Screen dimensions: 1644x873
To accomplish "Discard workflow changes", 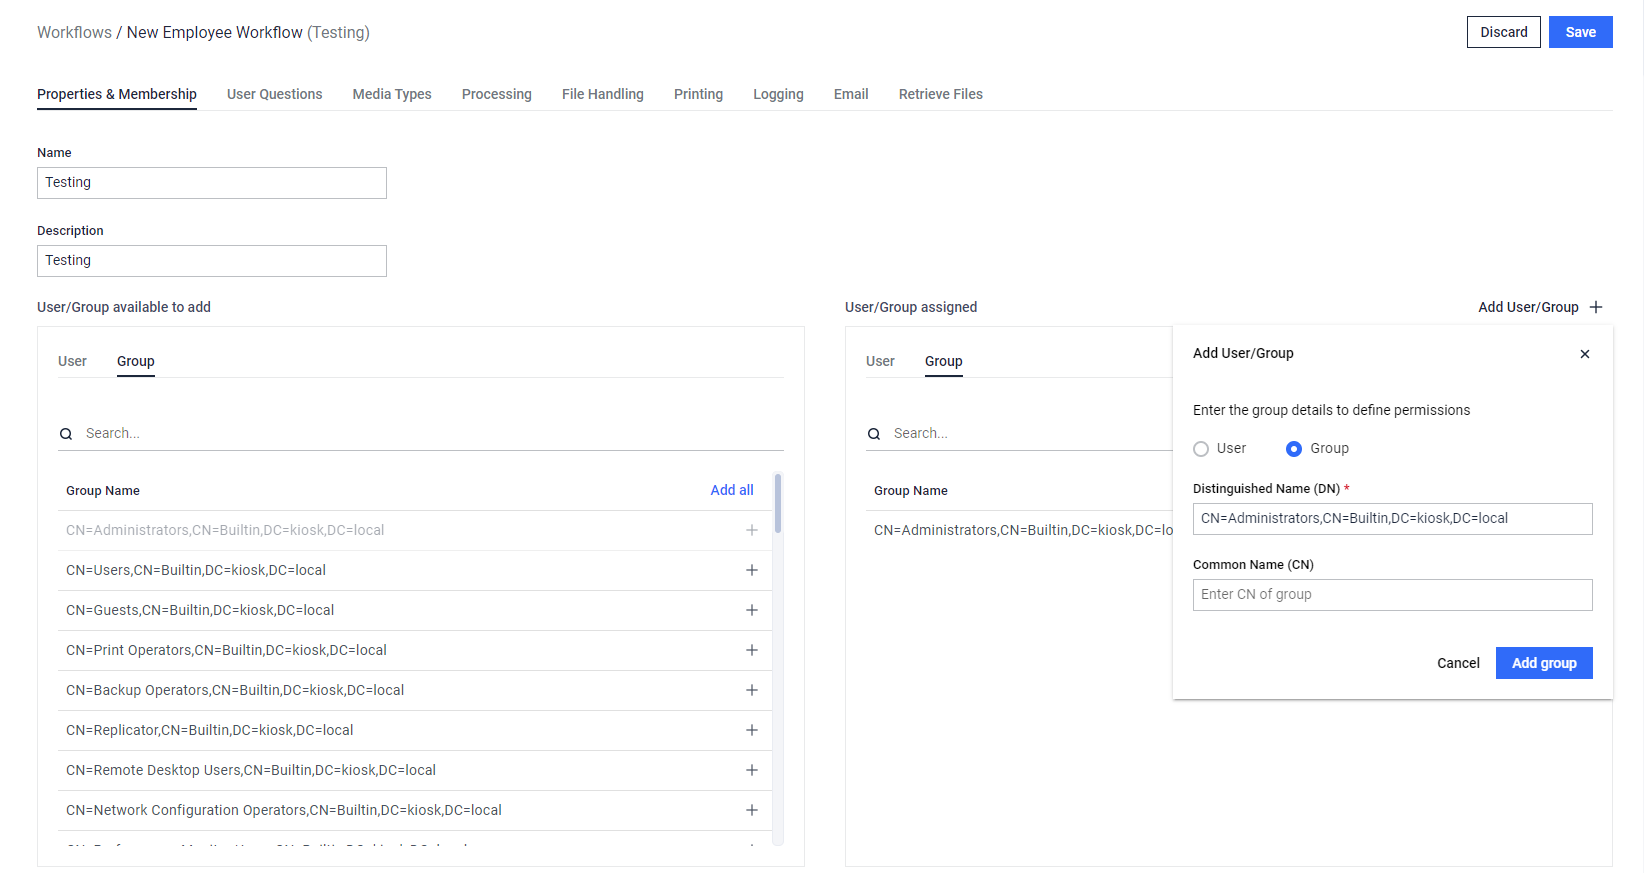I will coord(1504,32).
